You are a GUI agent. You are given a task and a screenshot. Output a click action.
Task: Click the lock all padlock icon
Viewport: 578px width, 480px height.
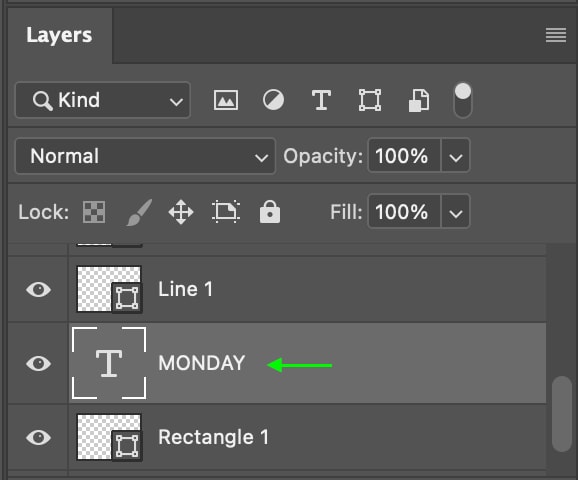point(270,212)
